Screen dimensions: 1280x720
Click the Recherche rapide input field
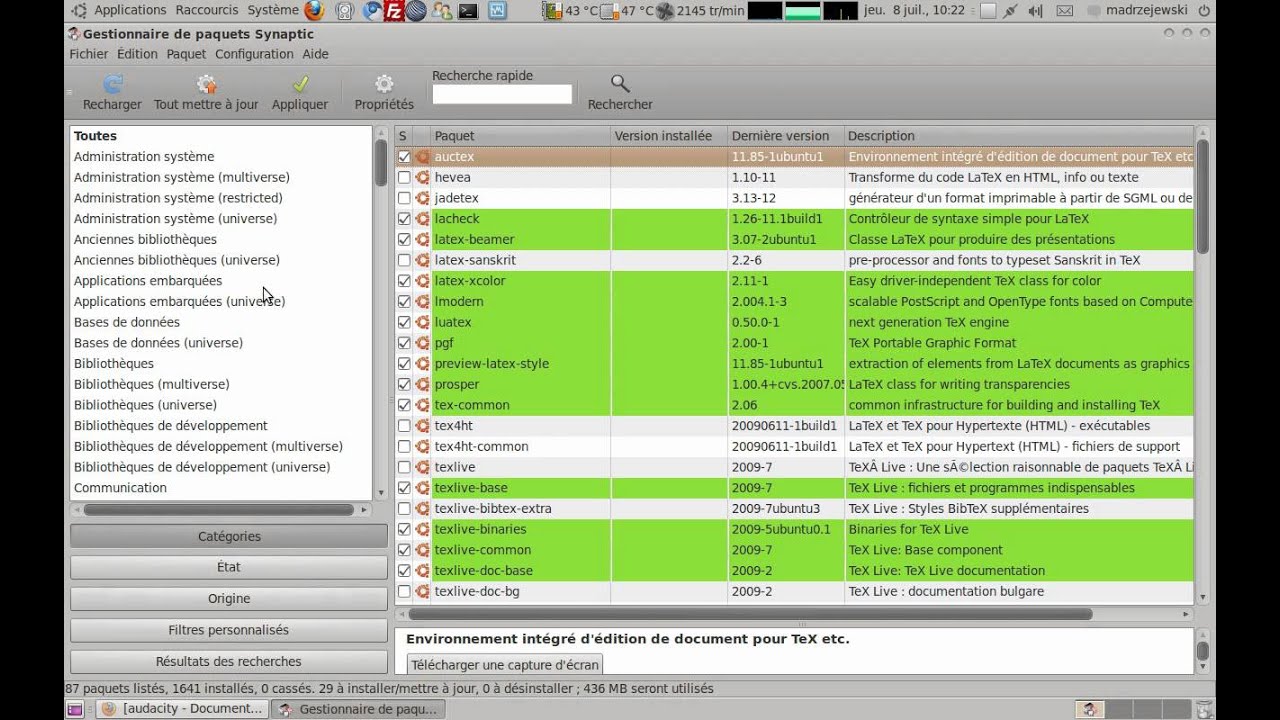[x=502, y=94]
